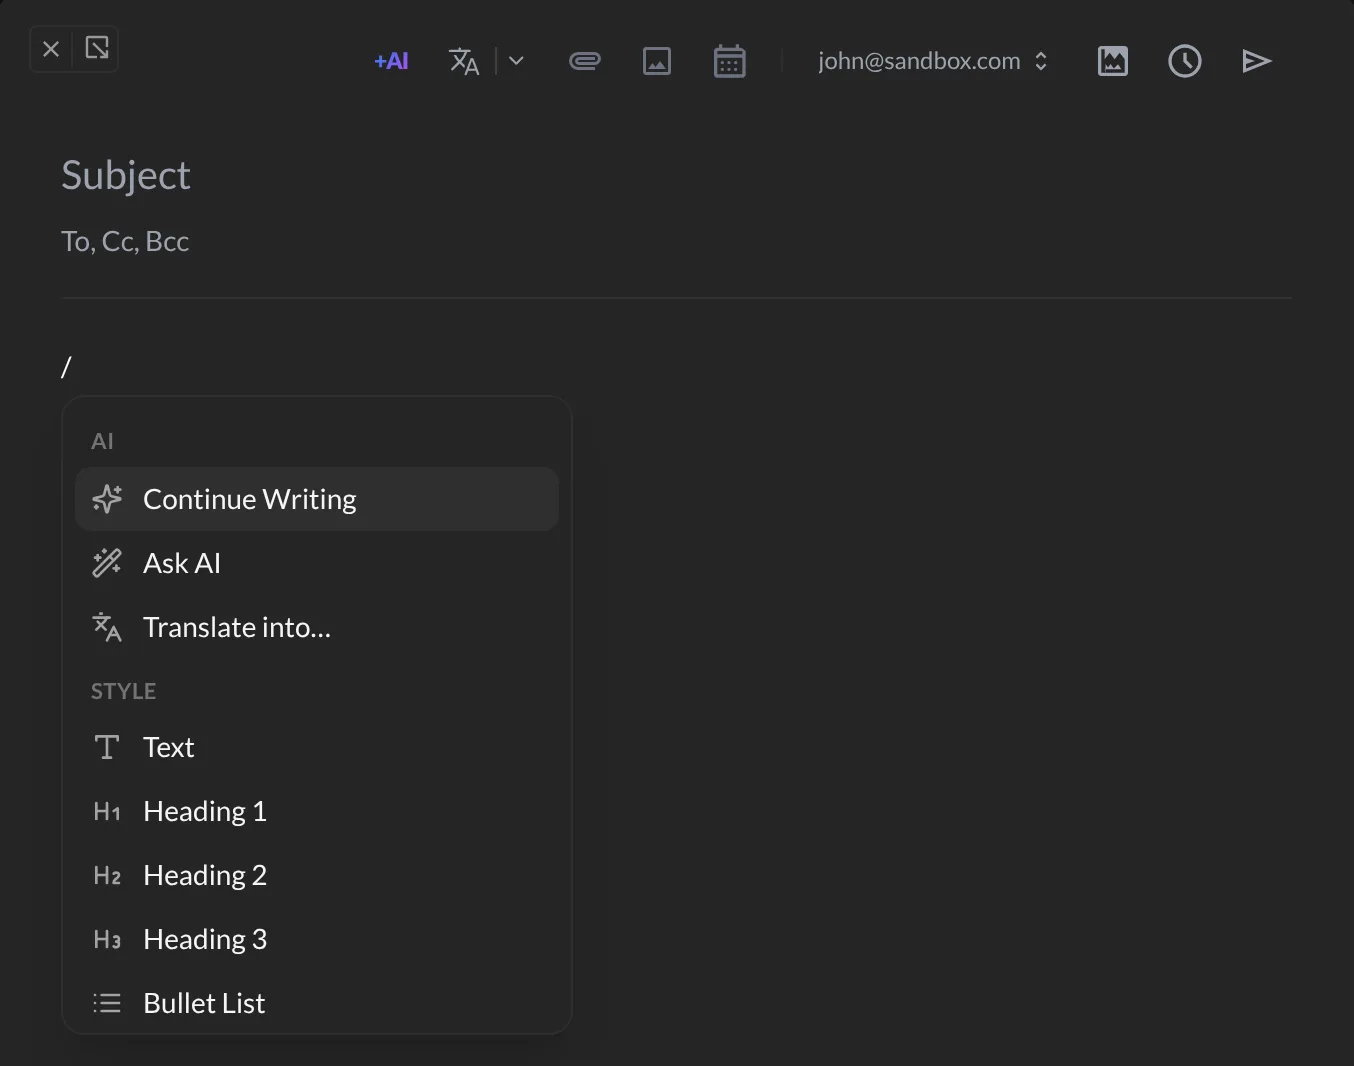Choose Ask AI from menu
This screenshot has width=1354, height=1066.
(x=317, y=563)
